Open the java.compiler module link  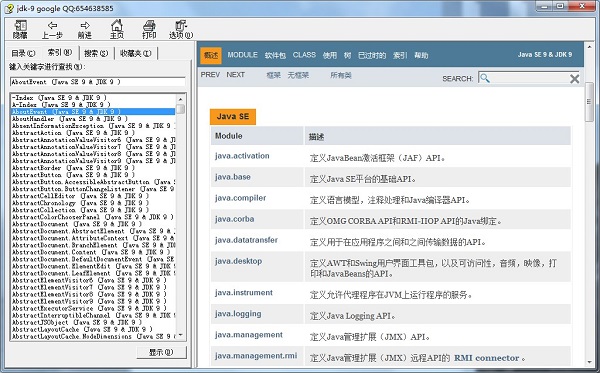click(240, 198)
